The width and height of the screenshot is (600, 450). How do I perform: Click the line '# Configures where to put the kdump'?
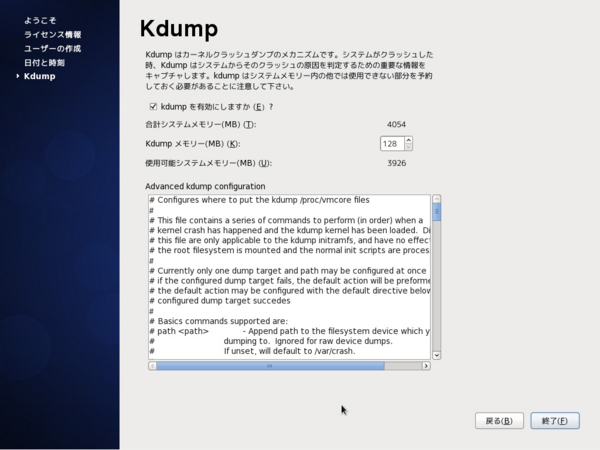[x=259, y=200]
